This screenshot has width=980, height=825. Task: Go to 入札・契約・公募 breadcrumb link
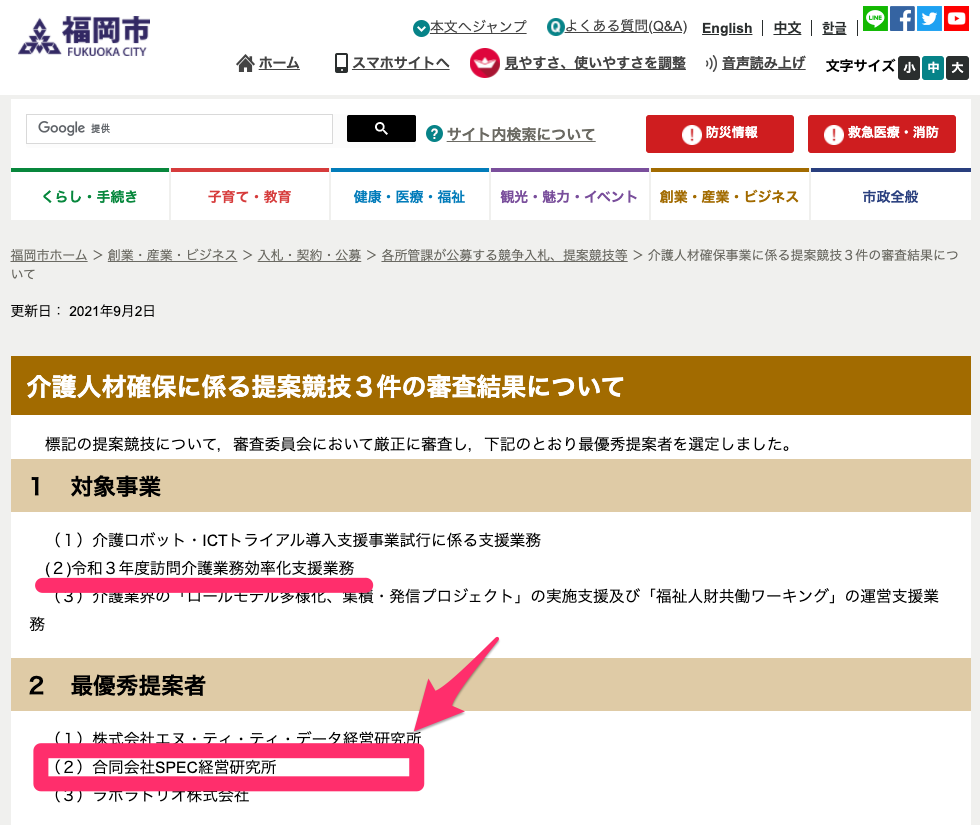point(309,255)
